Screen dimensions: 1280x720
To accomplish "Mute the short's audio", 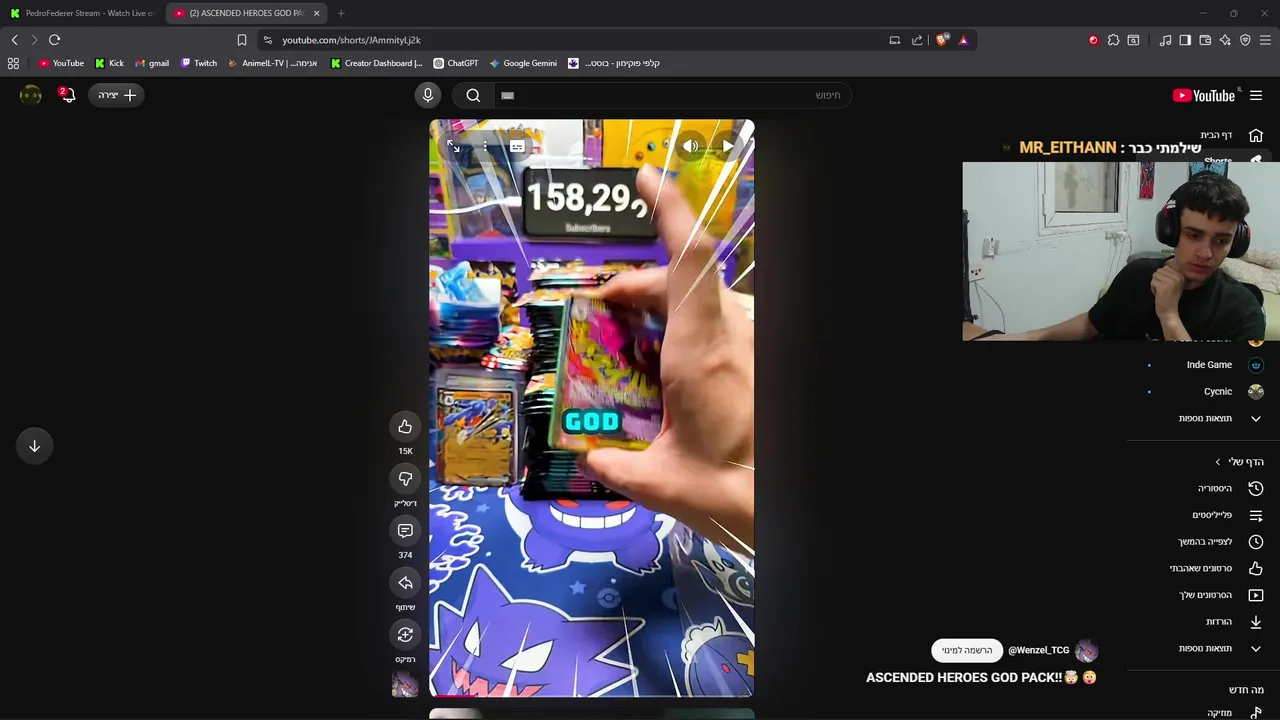I will coord(691,146).
